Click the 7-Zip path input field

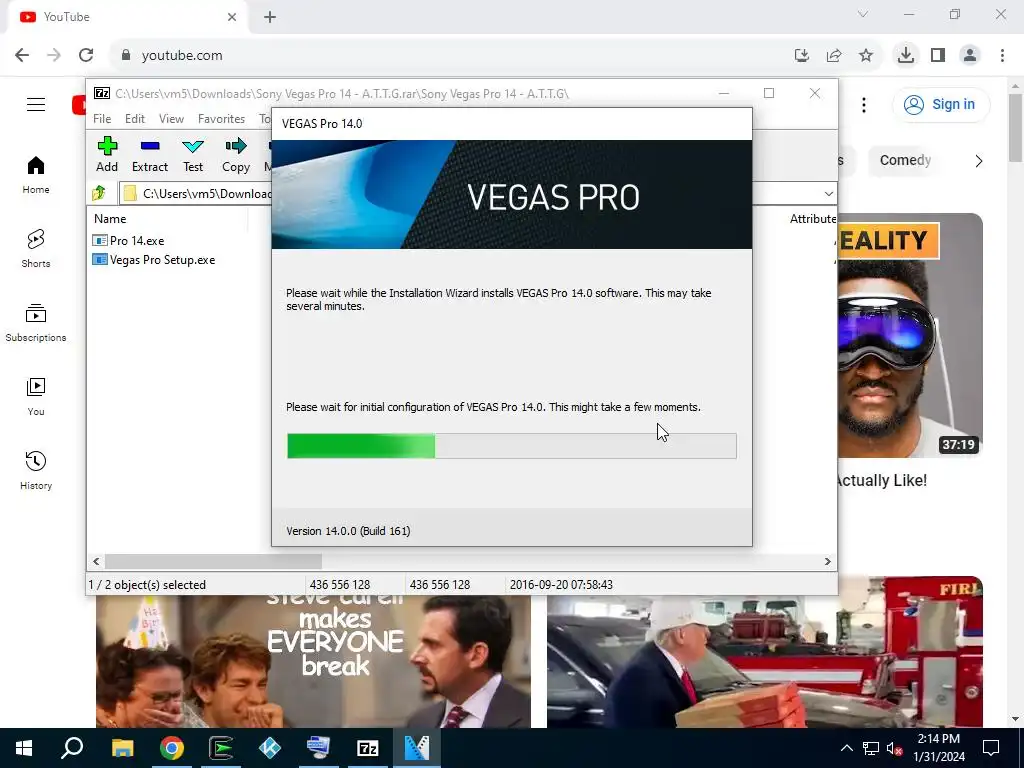(x=196, y=193)
